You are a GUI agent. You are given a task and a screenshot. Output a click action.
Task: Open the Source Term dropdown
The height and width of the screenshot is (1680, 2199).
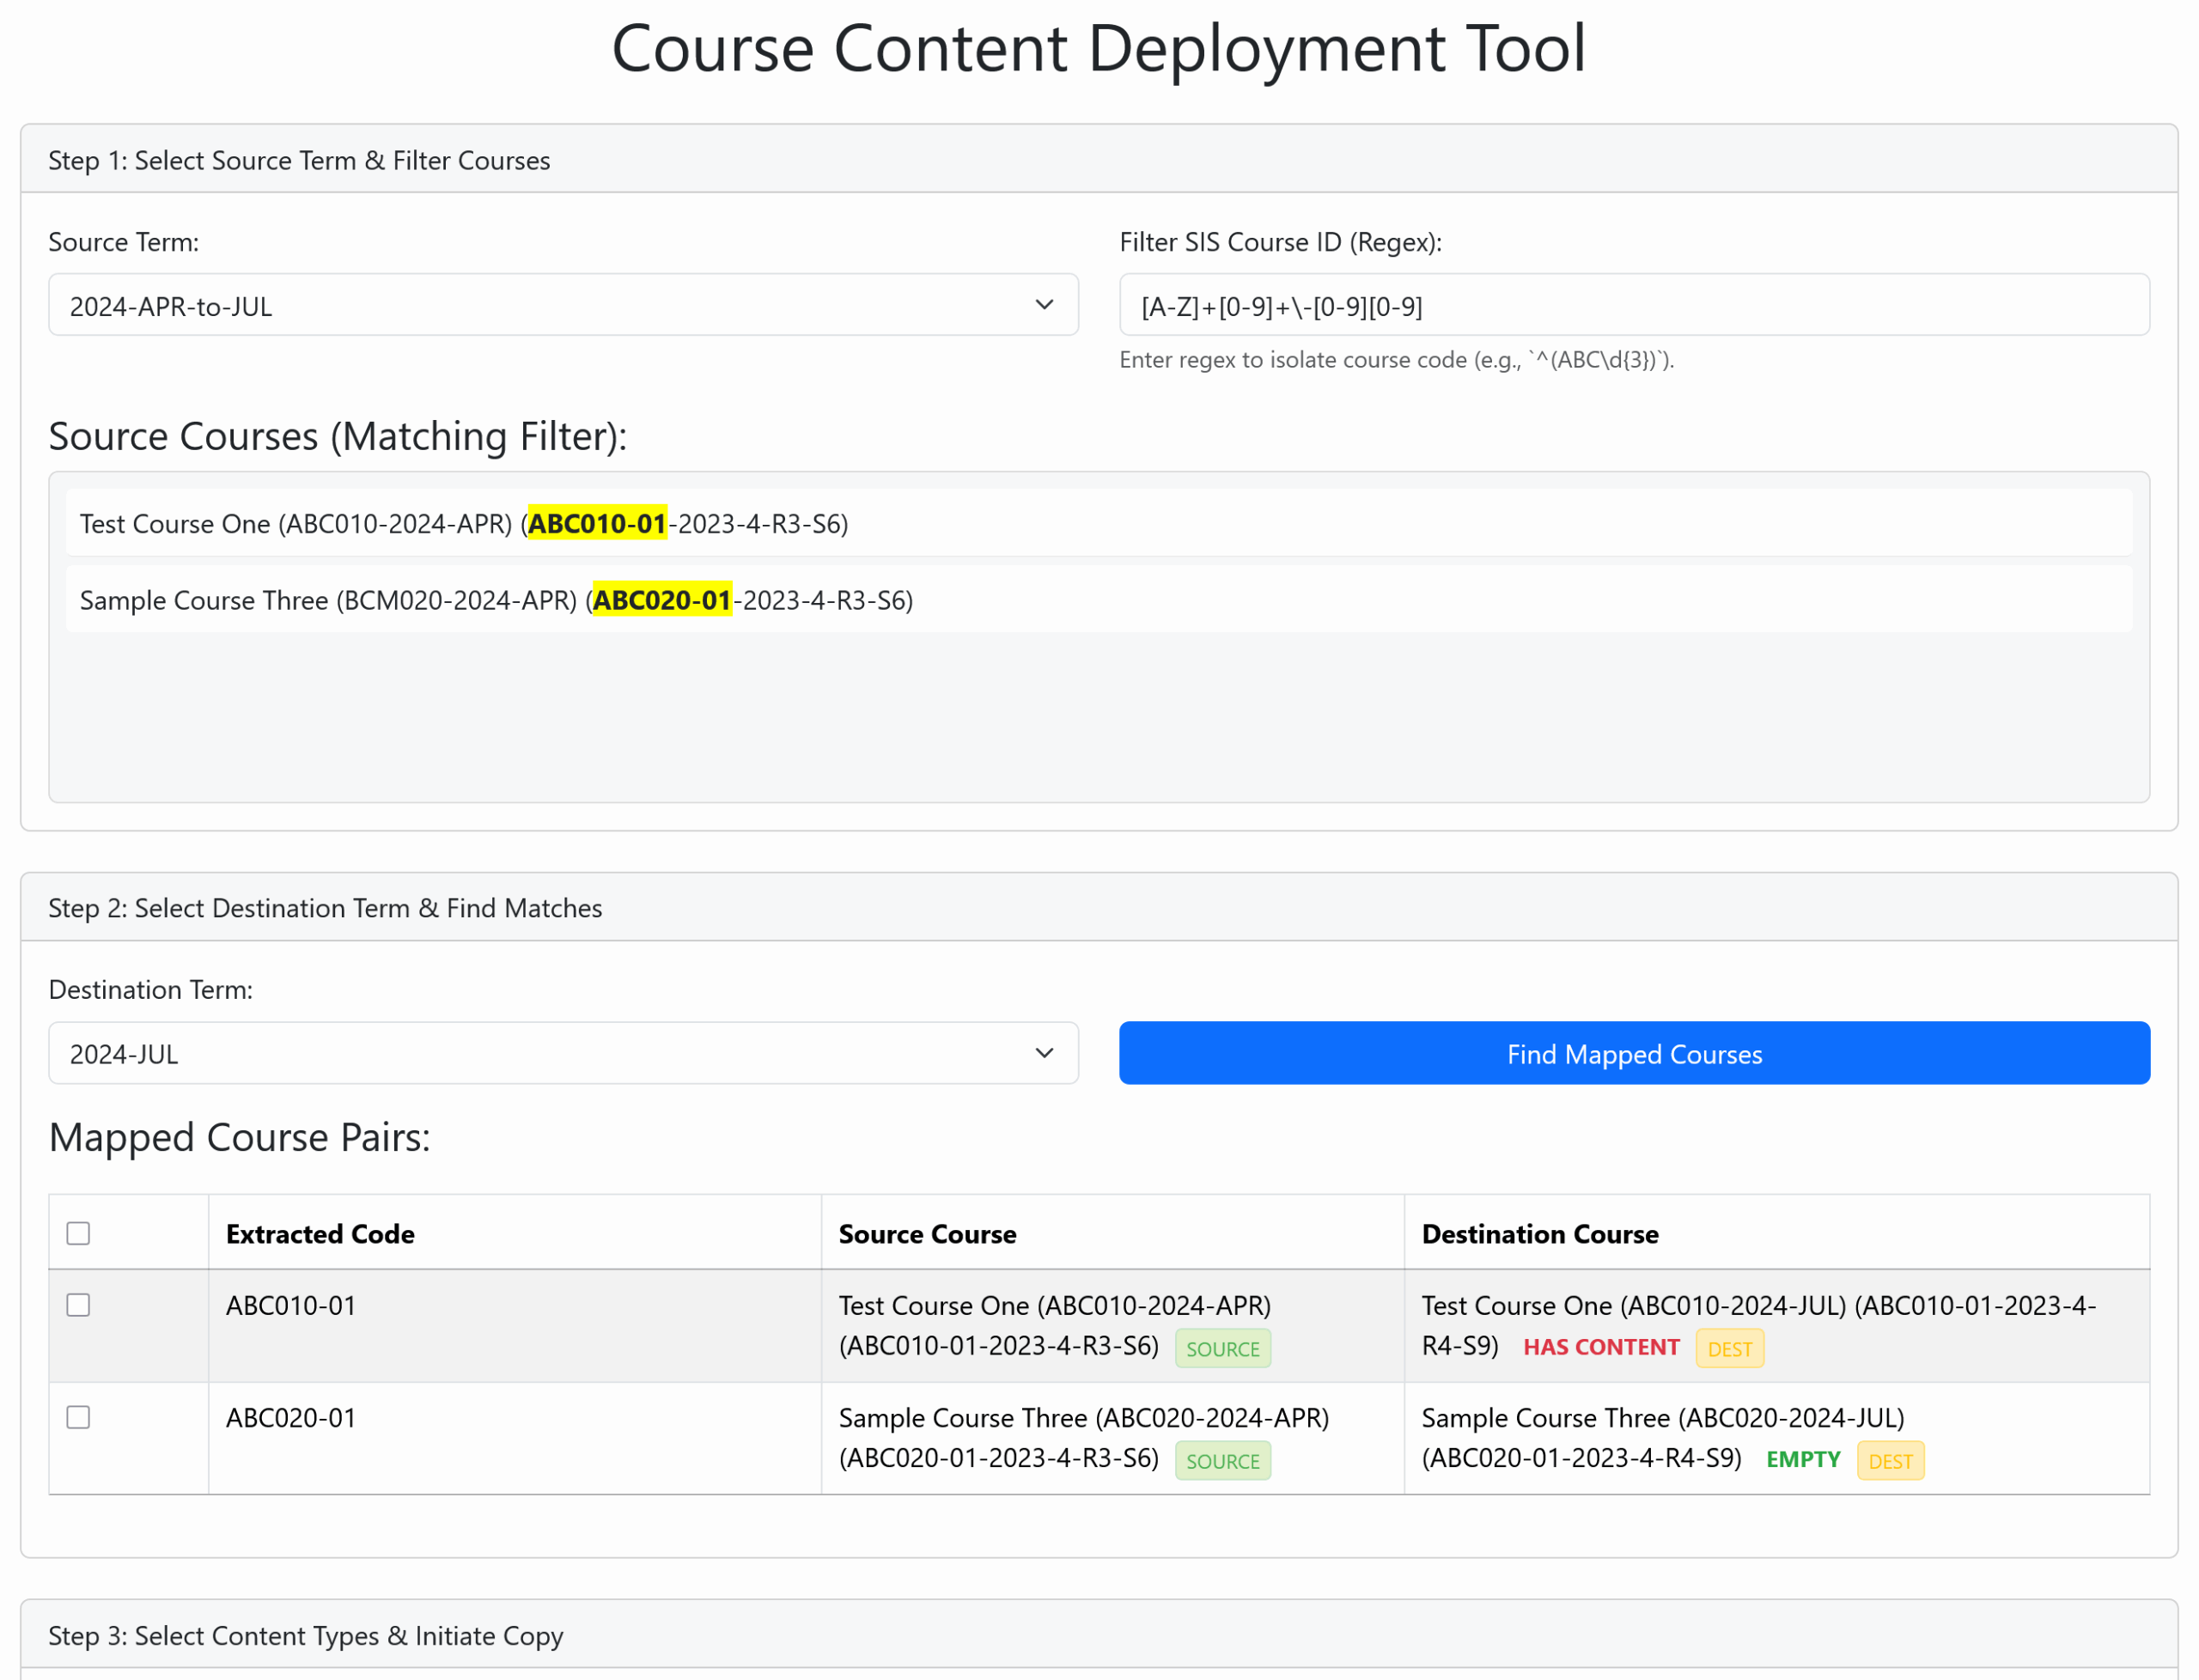(x=562, y=305)
